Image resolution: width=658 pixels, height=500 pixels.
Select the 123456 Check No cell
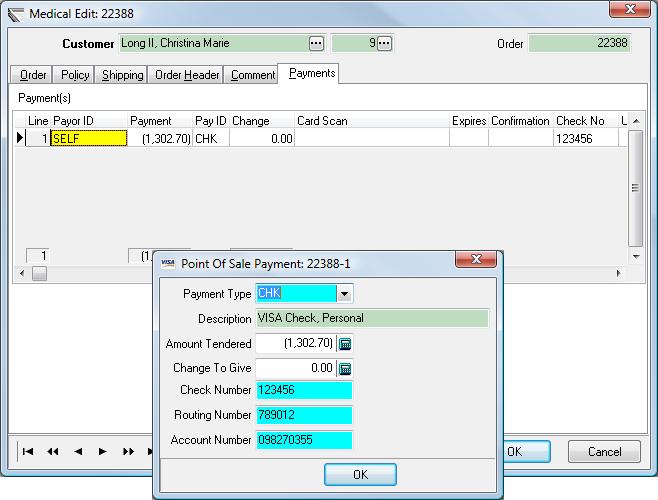pos(585,138)
